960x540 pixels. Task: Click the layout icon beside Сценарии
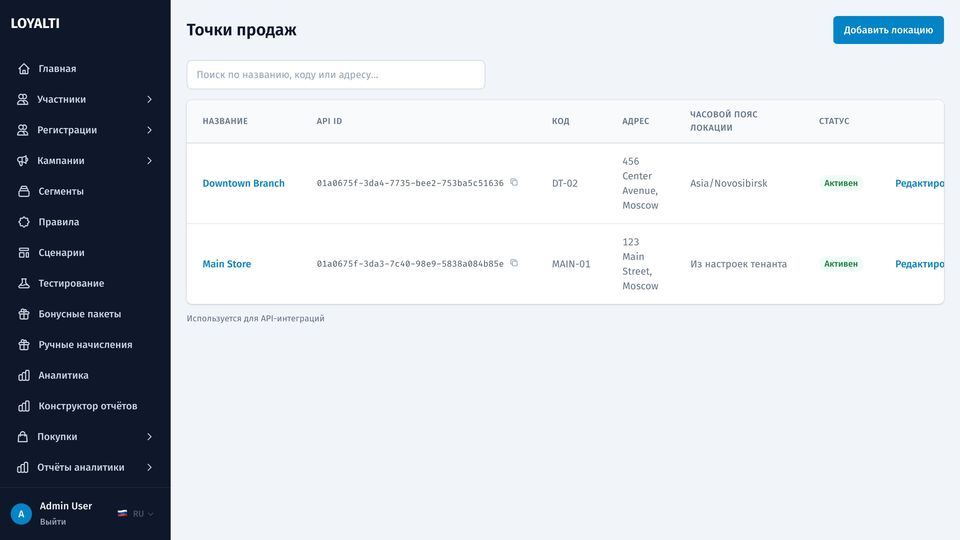click(x=24, y=252)
